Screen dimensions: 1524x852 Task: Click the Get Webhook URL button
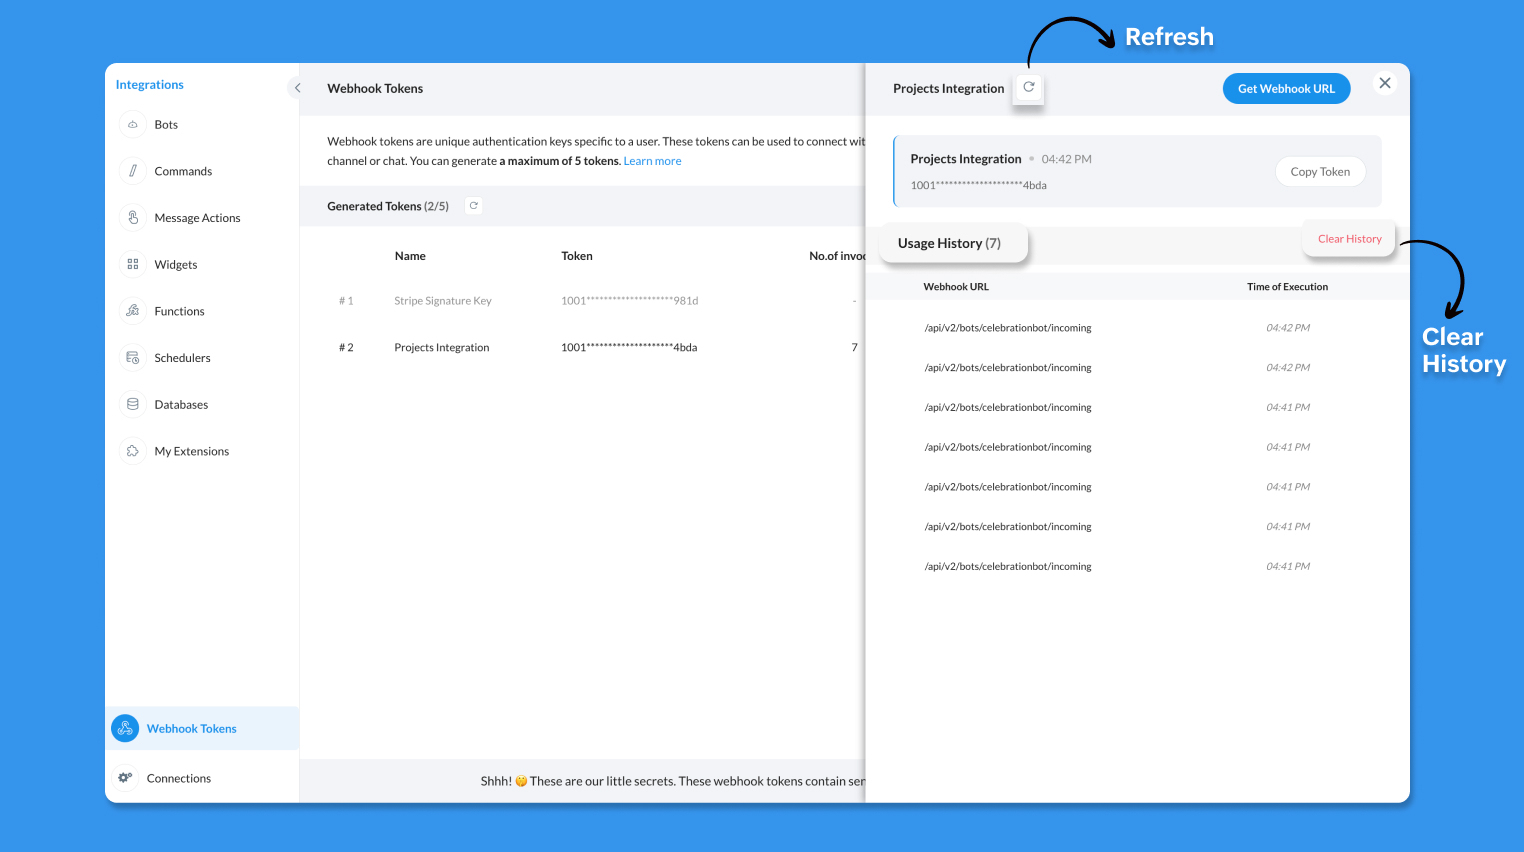coord(1286,89)
